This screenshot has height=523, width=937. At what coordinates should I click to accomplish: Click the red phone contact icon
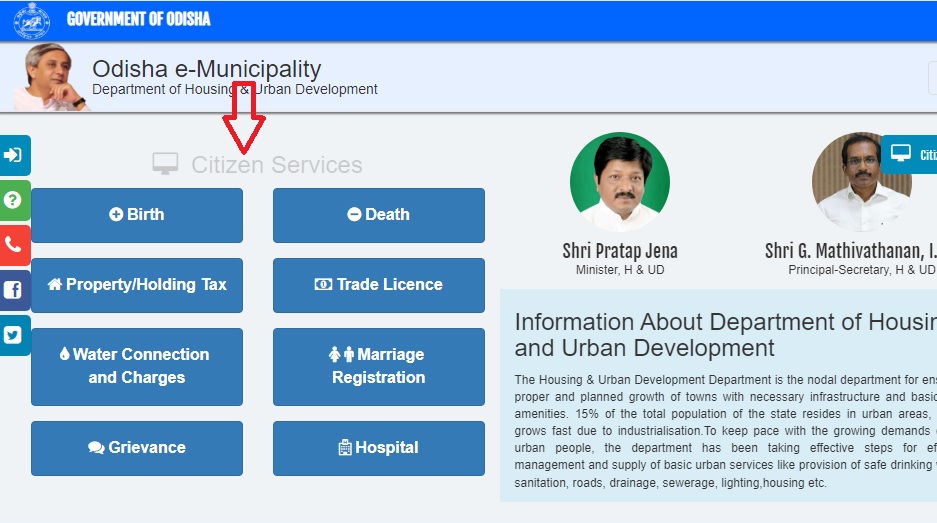coord(14,245)
